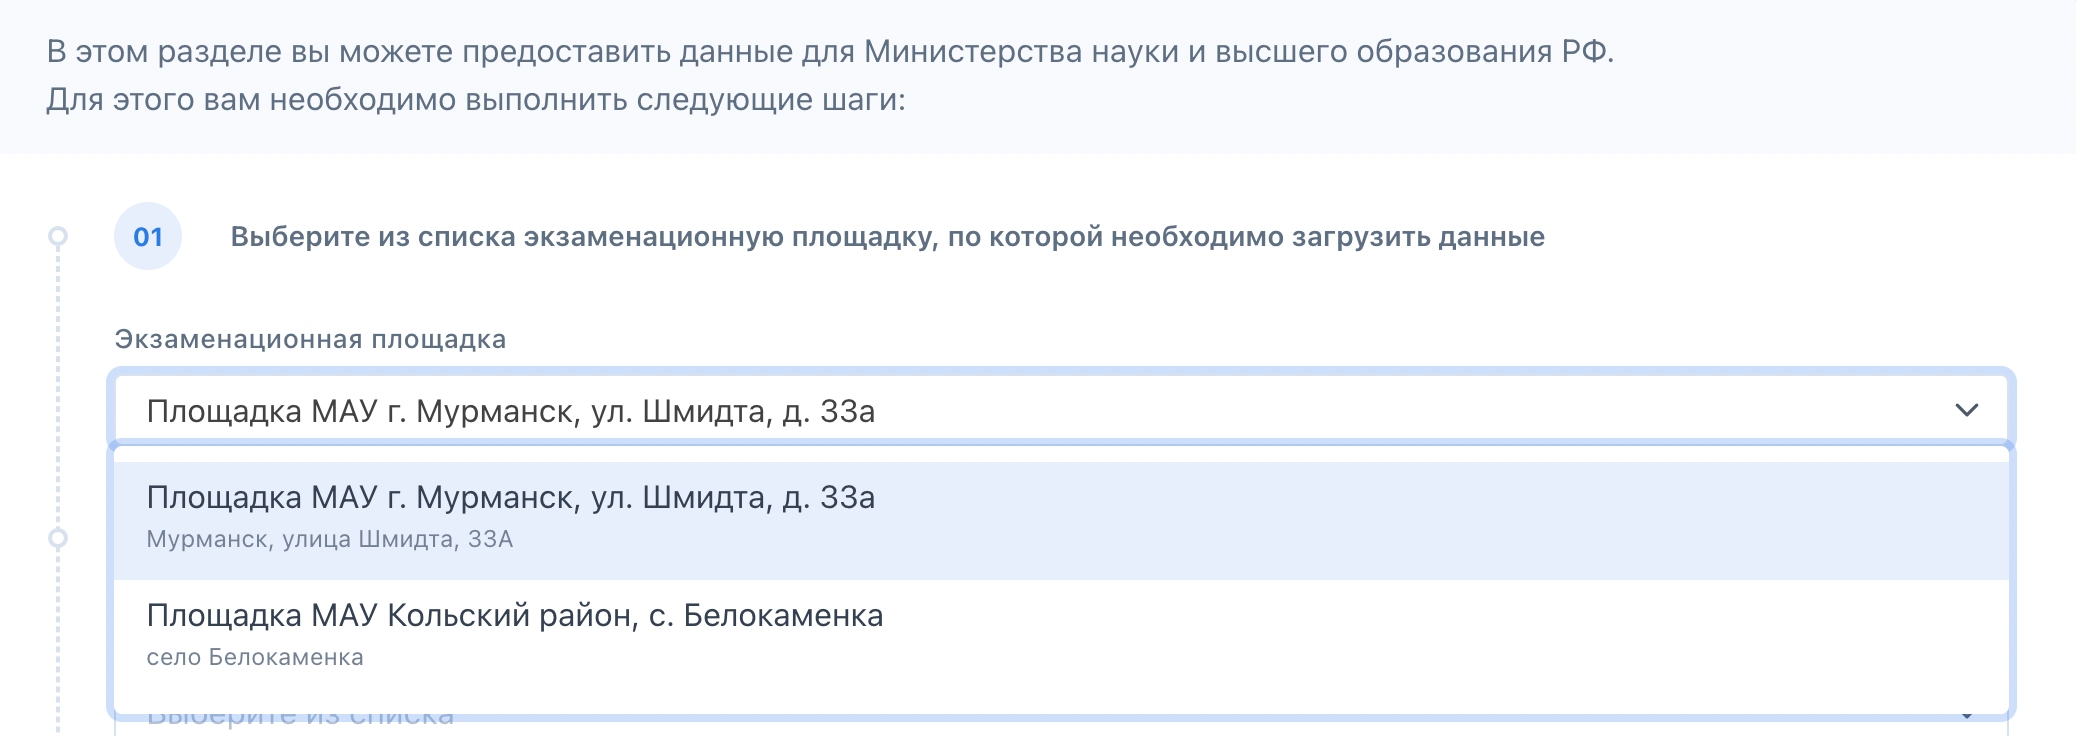Viewport: 2076px width, 736px height.
Task: Click the first timeline circle beside step 01
Action: point(58,236)
